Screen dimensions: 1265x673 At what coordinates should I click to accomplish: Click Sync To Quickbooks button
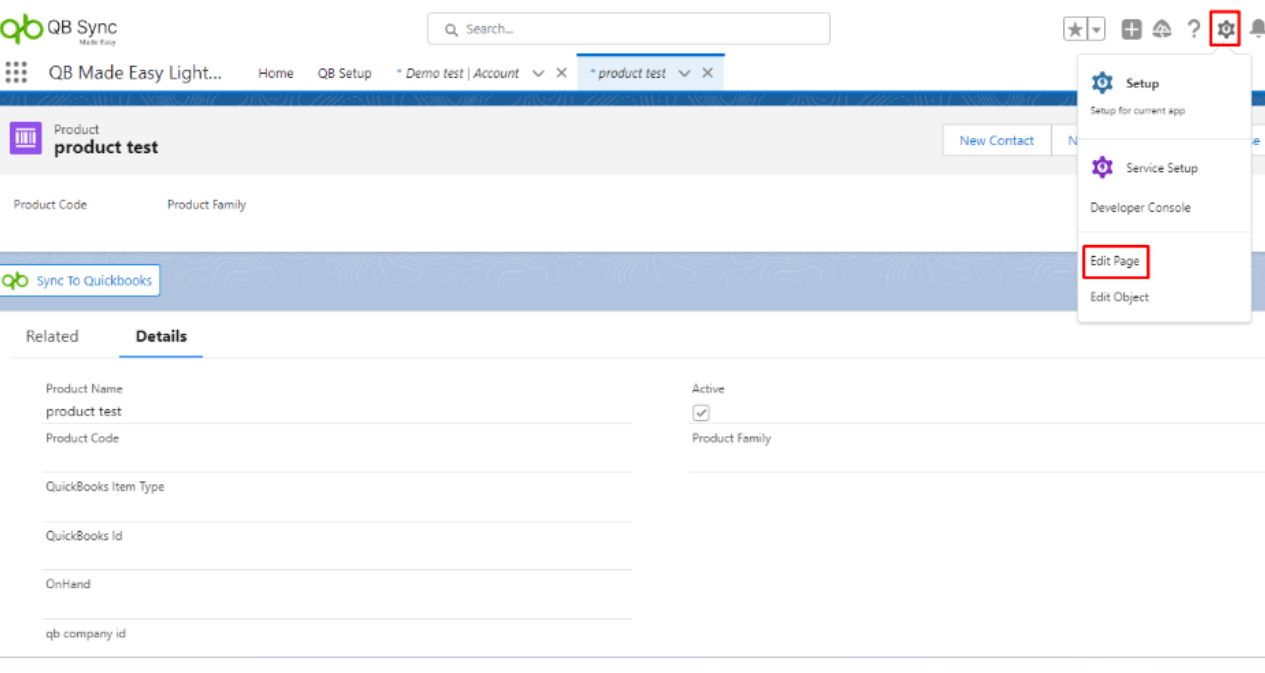click(x=80, y=281)
